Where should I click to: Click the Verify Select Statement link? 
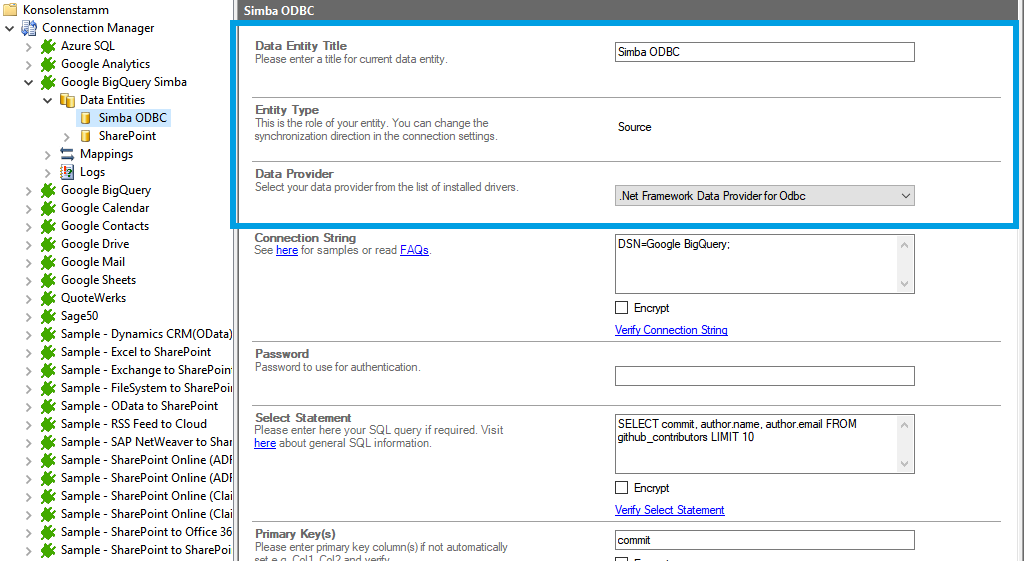click(x=669, y=510)
